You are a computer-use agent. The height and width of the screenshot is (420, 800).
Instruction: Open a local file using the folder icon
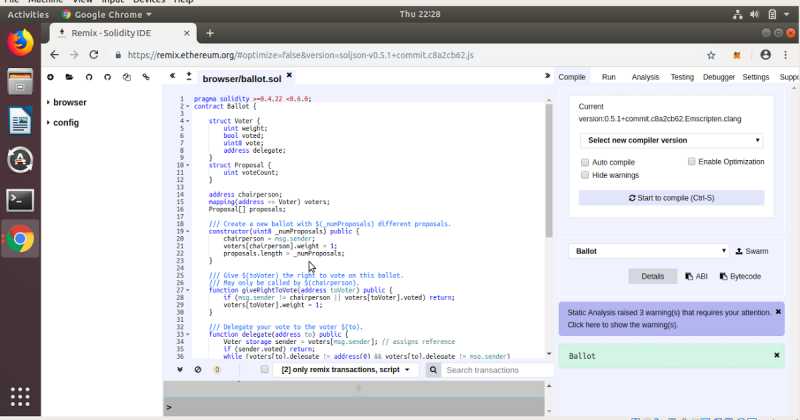(69, 77)
